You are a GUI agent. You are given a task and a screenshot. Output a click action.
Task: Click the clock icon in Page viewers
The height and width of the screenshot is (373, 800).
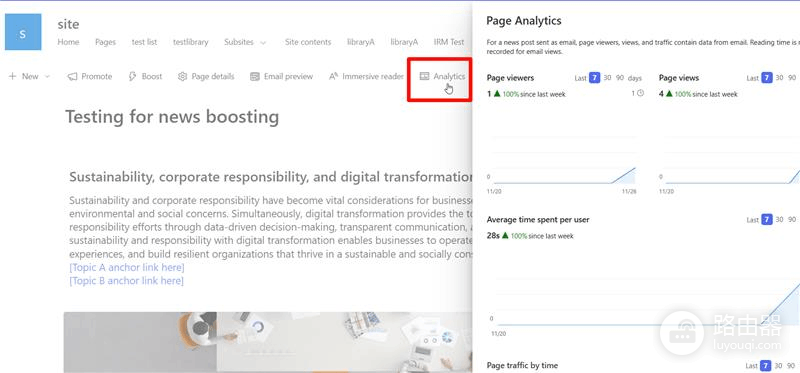pos(641,93)
